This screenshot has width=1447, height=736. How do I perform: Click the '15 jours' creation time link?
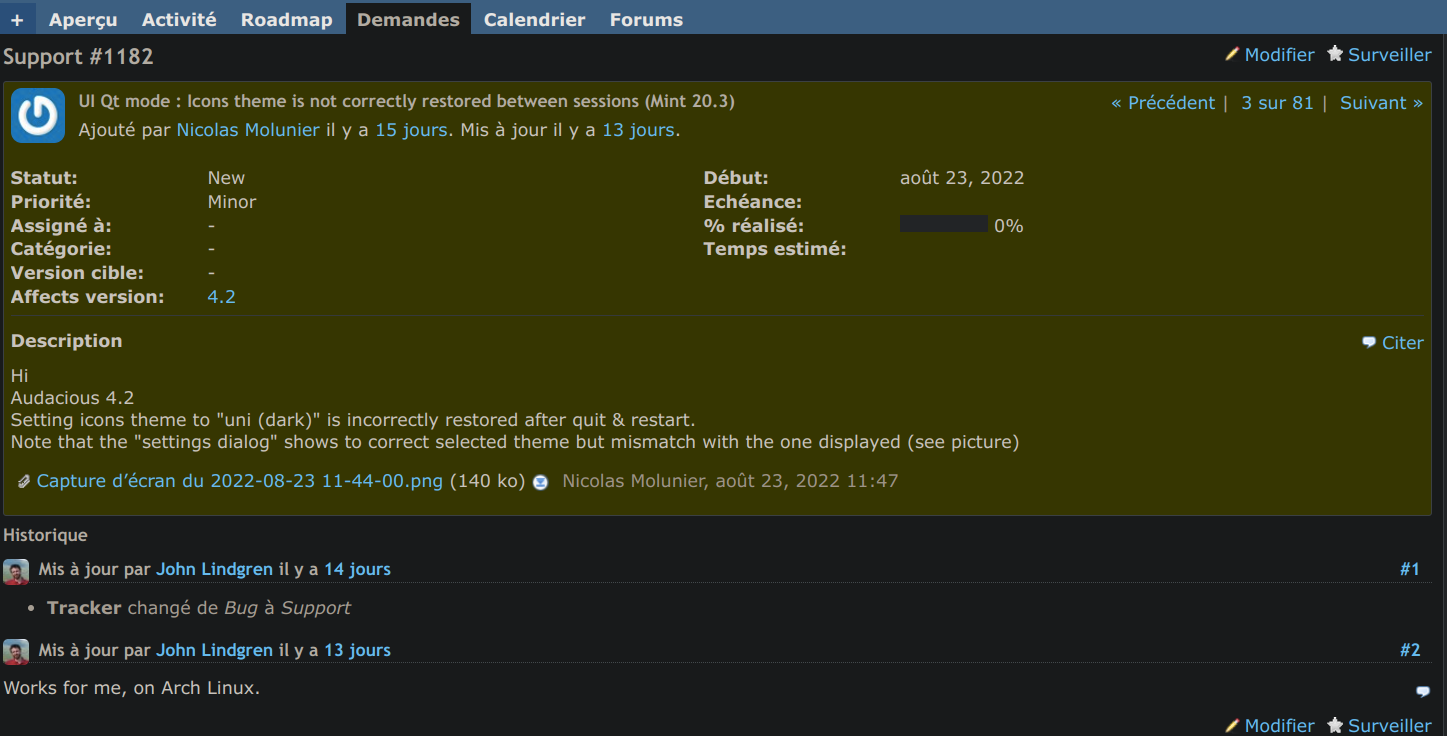click(411, 130)
